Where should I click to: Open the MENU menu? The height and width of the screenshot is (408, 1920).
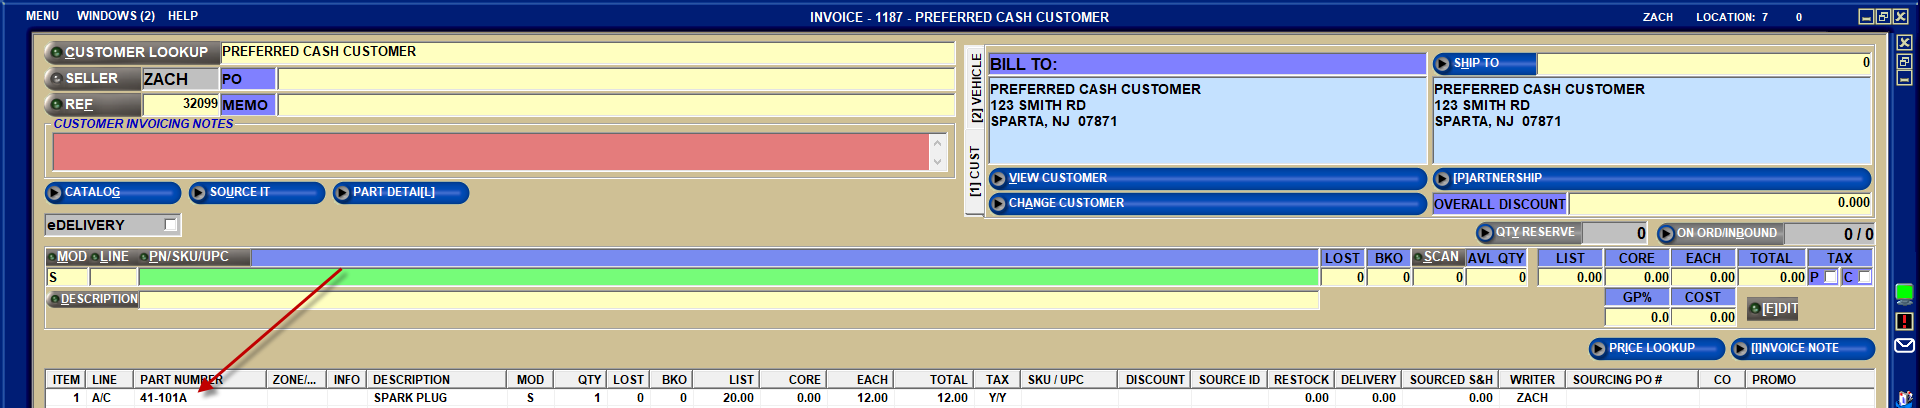click(42, 16)
